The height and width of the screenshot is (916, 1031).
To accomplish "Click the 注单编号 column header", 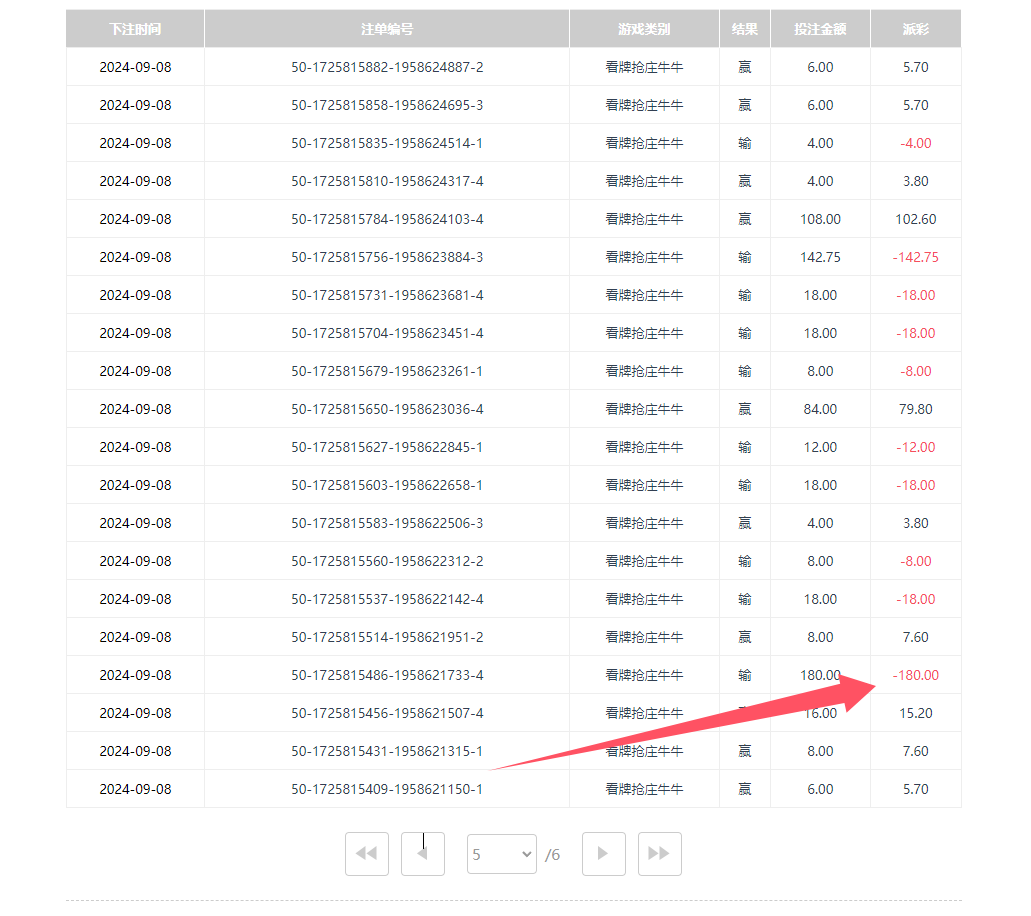I will click(386, 28).
